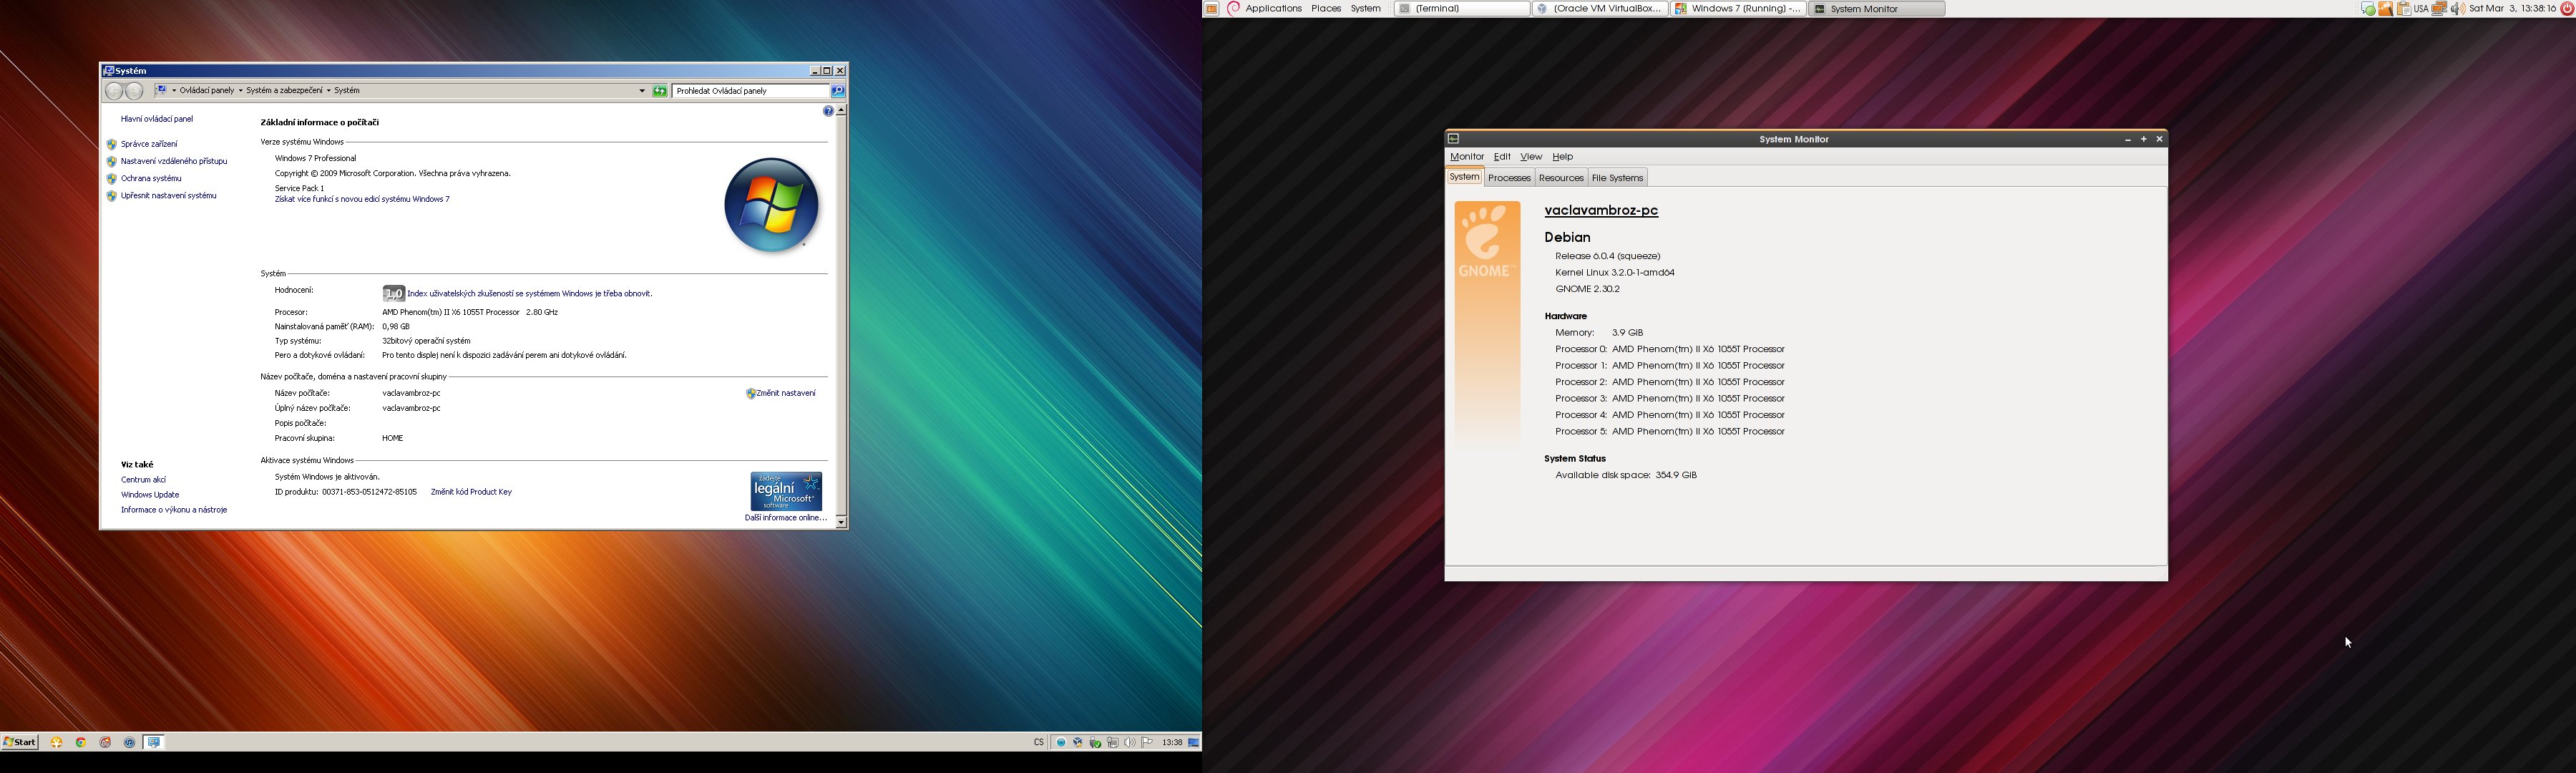The height and width of the screenshot is (773, 2576).
Task: Switch to Oracle VM VirtualBox in the GNOME panel
Action: coord(1600,8)
